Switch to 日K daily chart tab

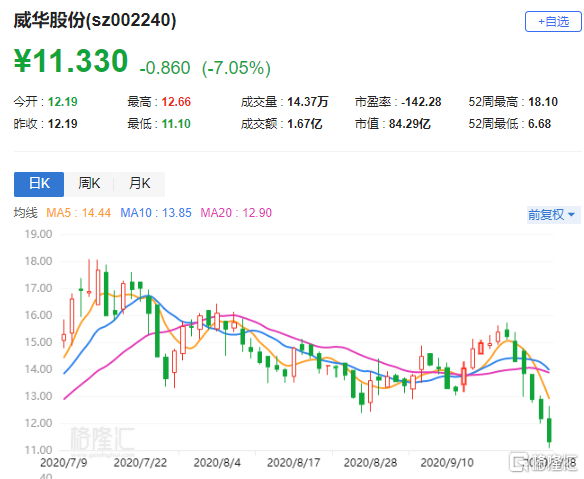coord(39,184)
